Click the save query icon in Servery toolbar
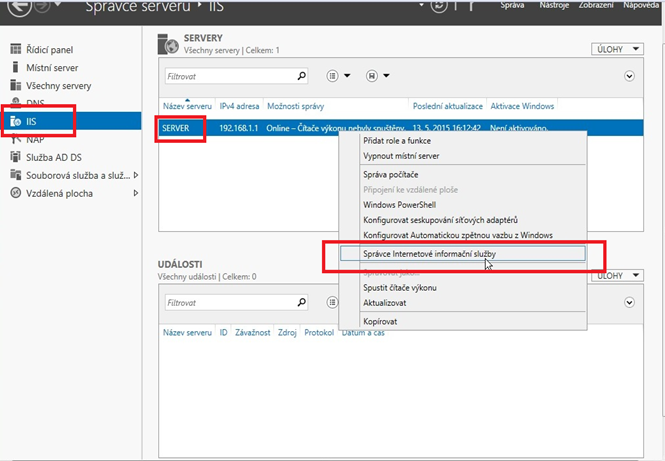The height and width of the screenshot is (461, 665). pos(372,76)
